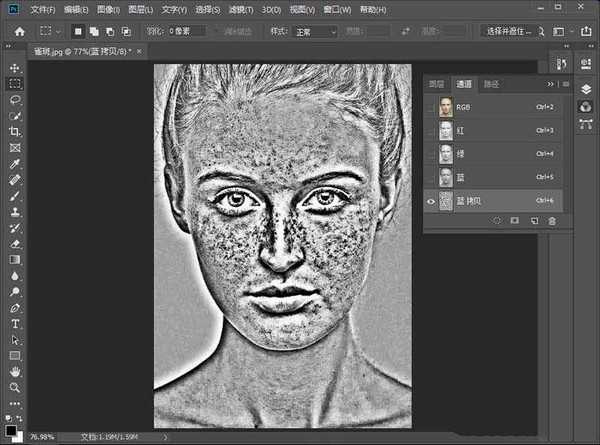Open the marquee tool preset dropdown
This screenshot has width=600, height=445.
pos(51,31)
